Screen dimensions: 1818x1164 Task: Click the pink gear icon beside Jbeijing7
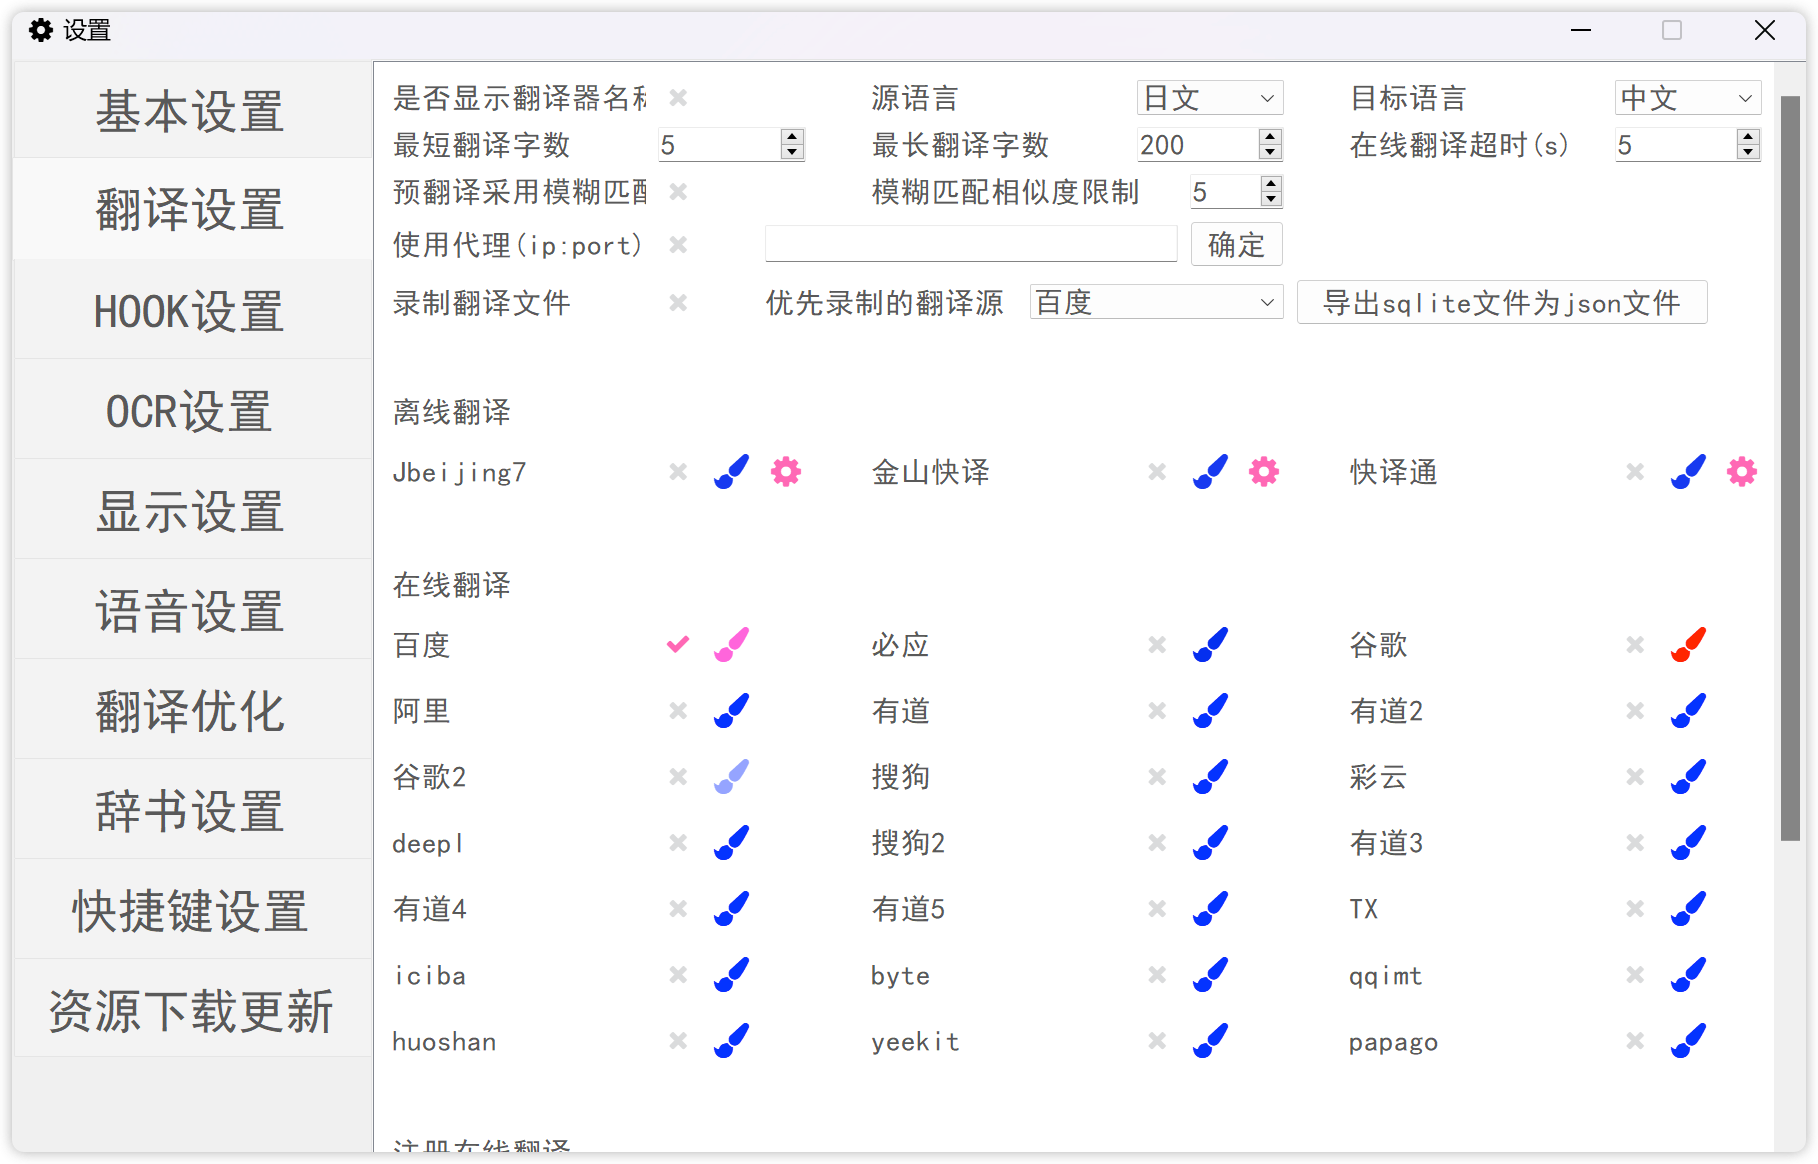(785, 471)
